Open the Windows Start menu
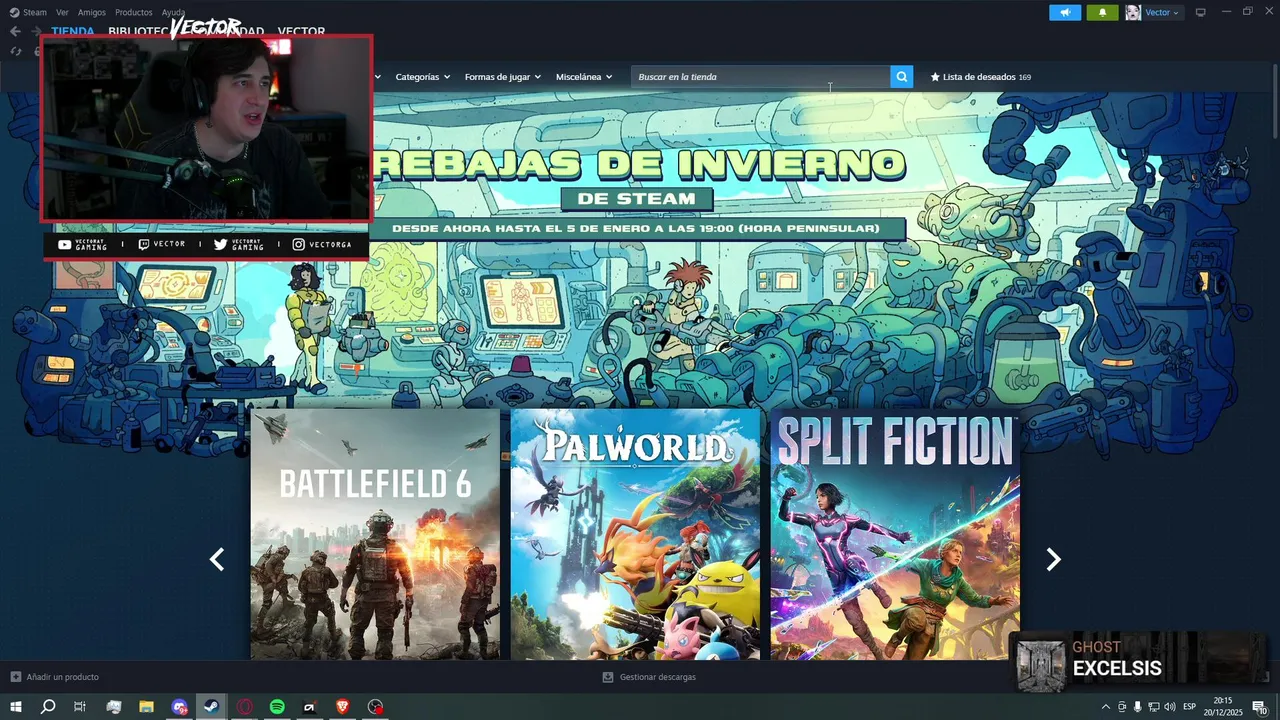Screen dimensions: 1280x720 (16, 707)
